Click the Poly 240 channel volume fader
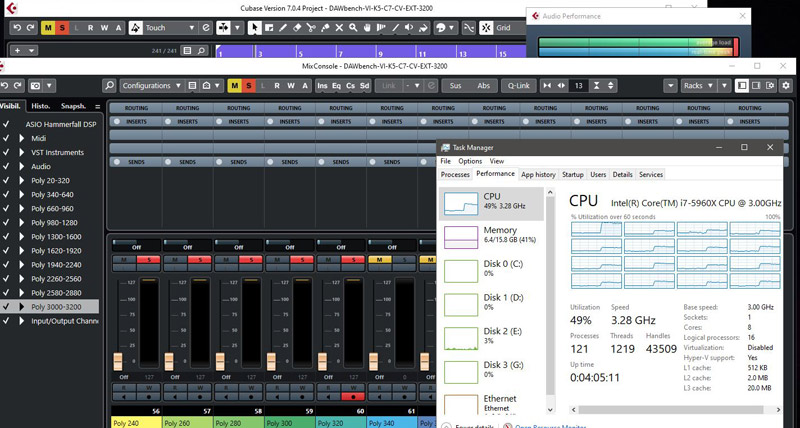This screenshot has width=800, height=428. pyautogui.click(x=118, y=361)
